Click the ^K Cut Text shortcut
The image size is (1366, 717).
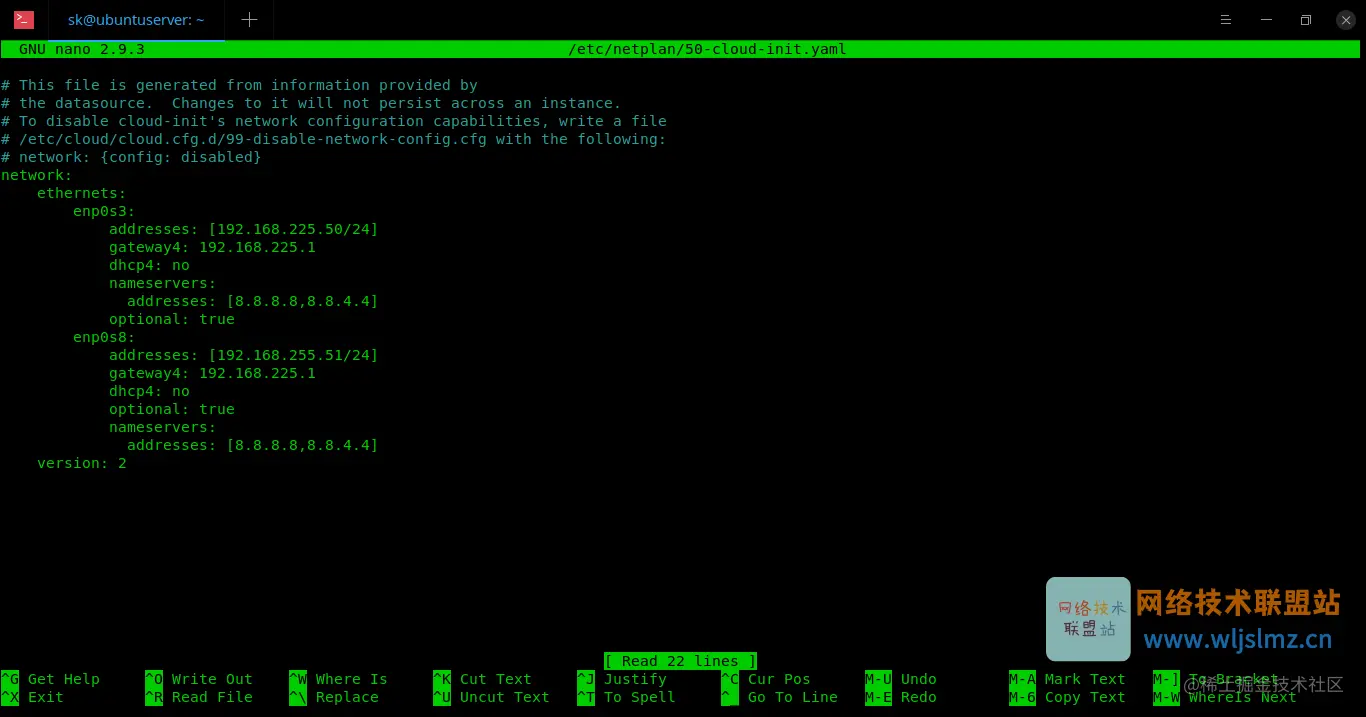(x=483, y=679)
